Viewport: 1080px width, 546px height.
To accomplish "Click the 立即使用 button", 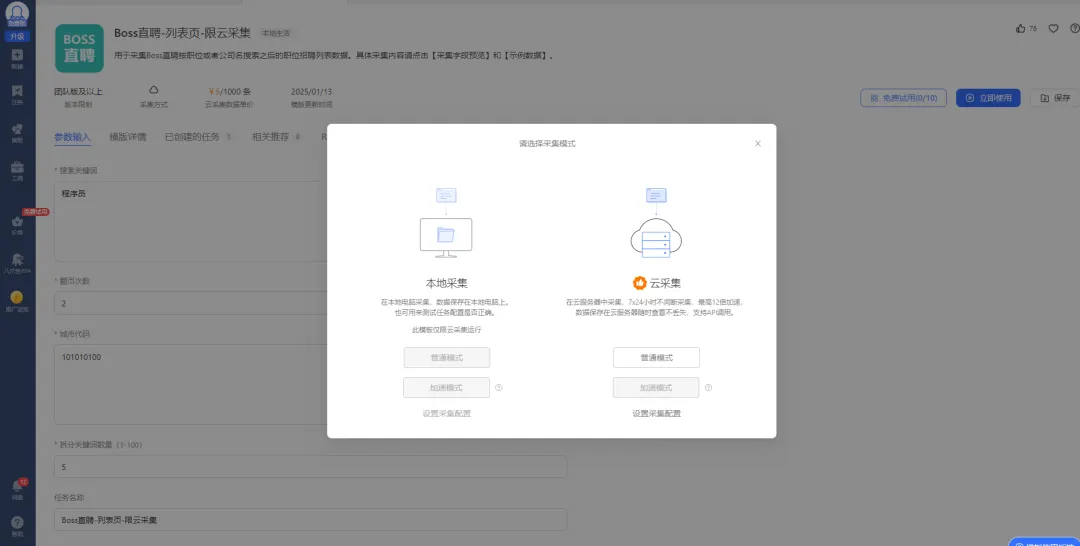I will (x=989, y=98).
